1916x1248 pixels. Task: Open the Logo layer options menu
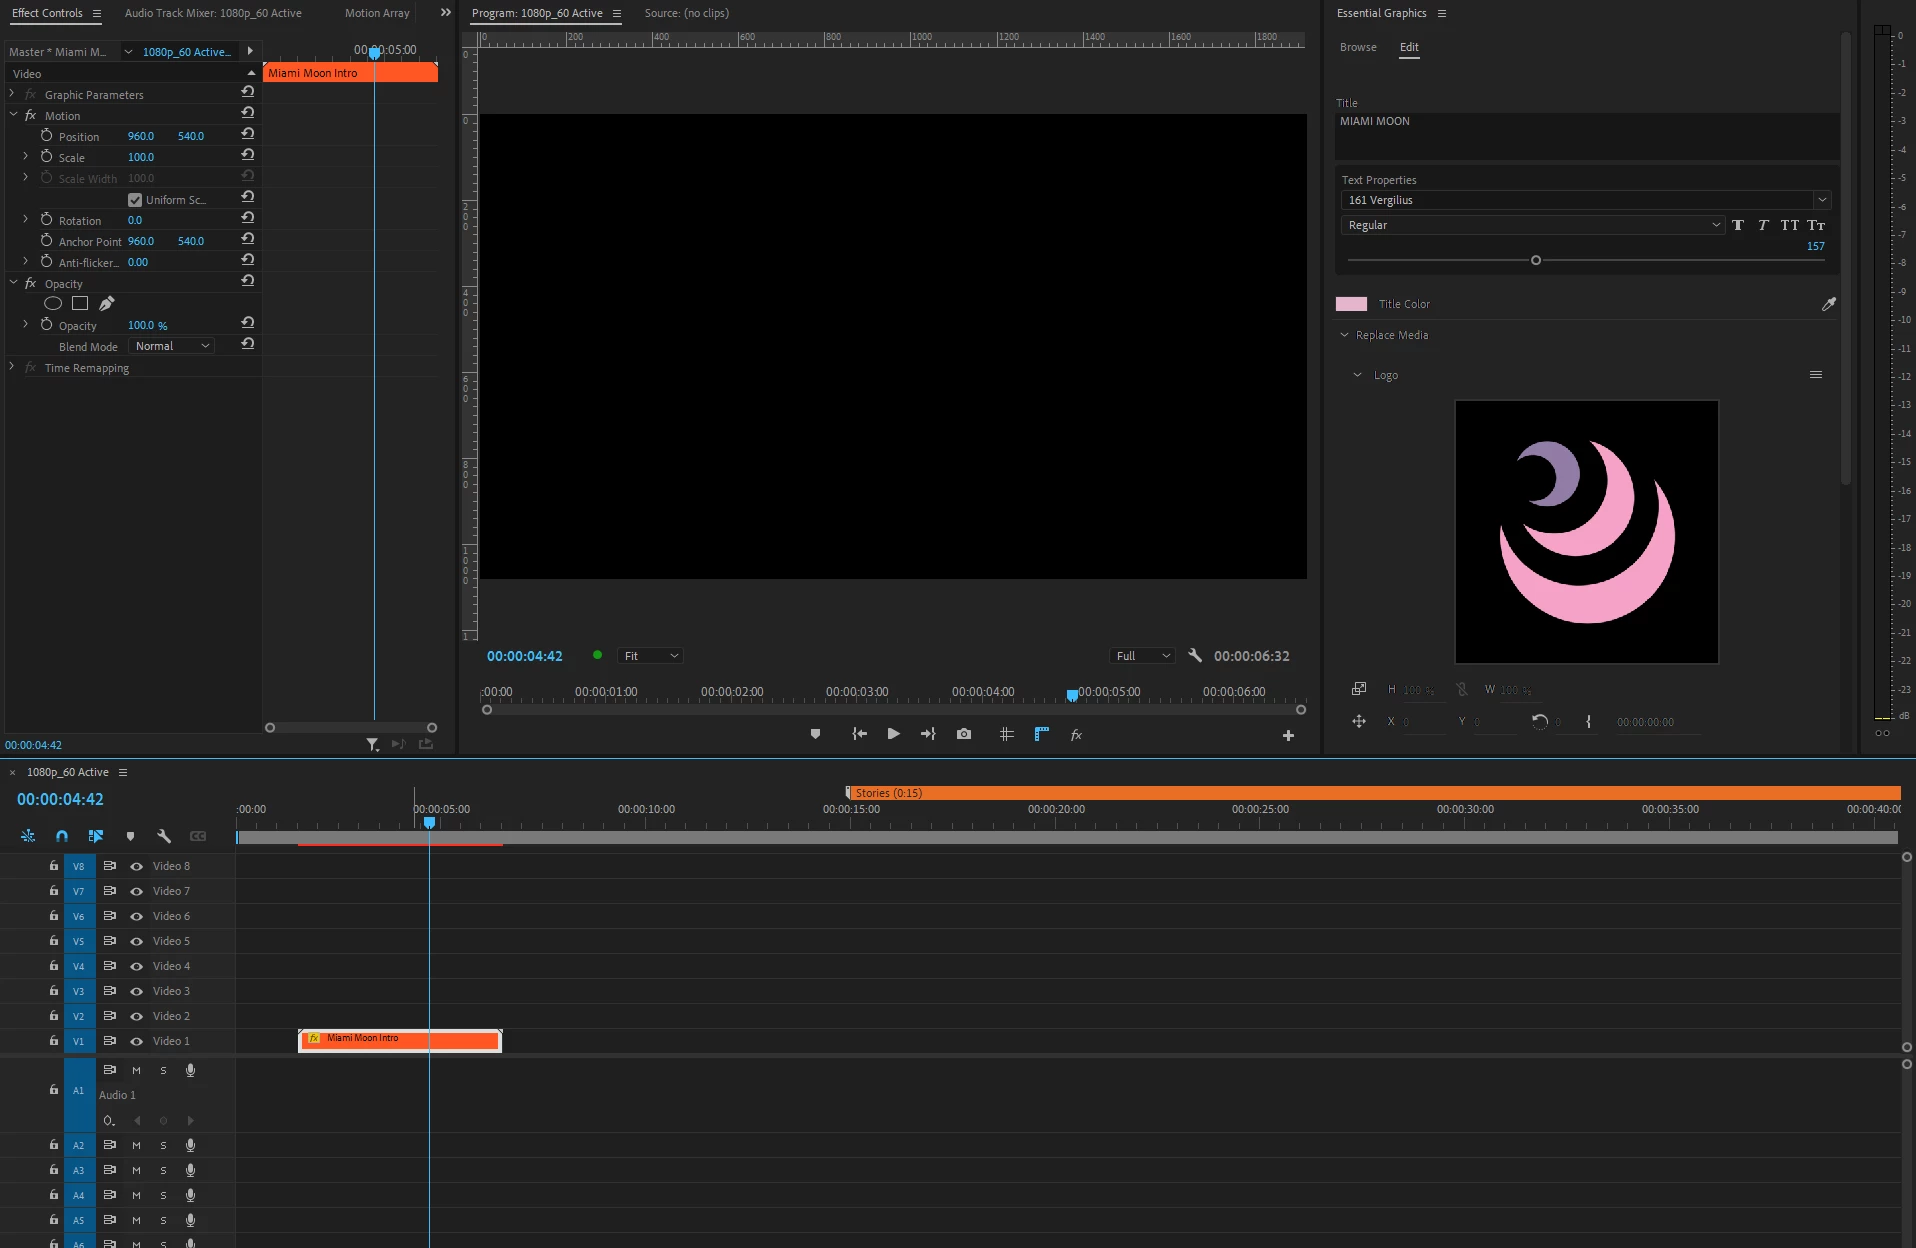pos(1816,375)
